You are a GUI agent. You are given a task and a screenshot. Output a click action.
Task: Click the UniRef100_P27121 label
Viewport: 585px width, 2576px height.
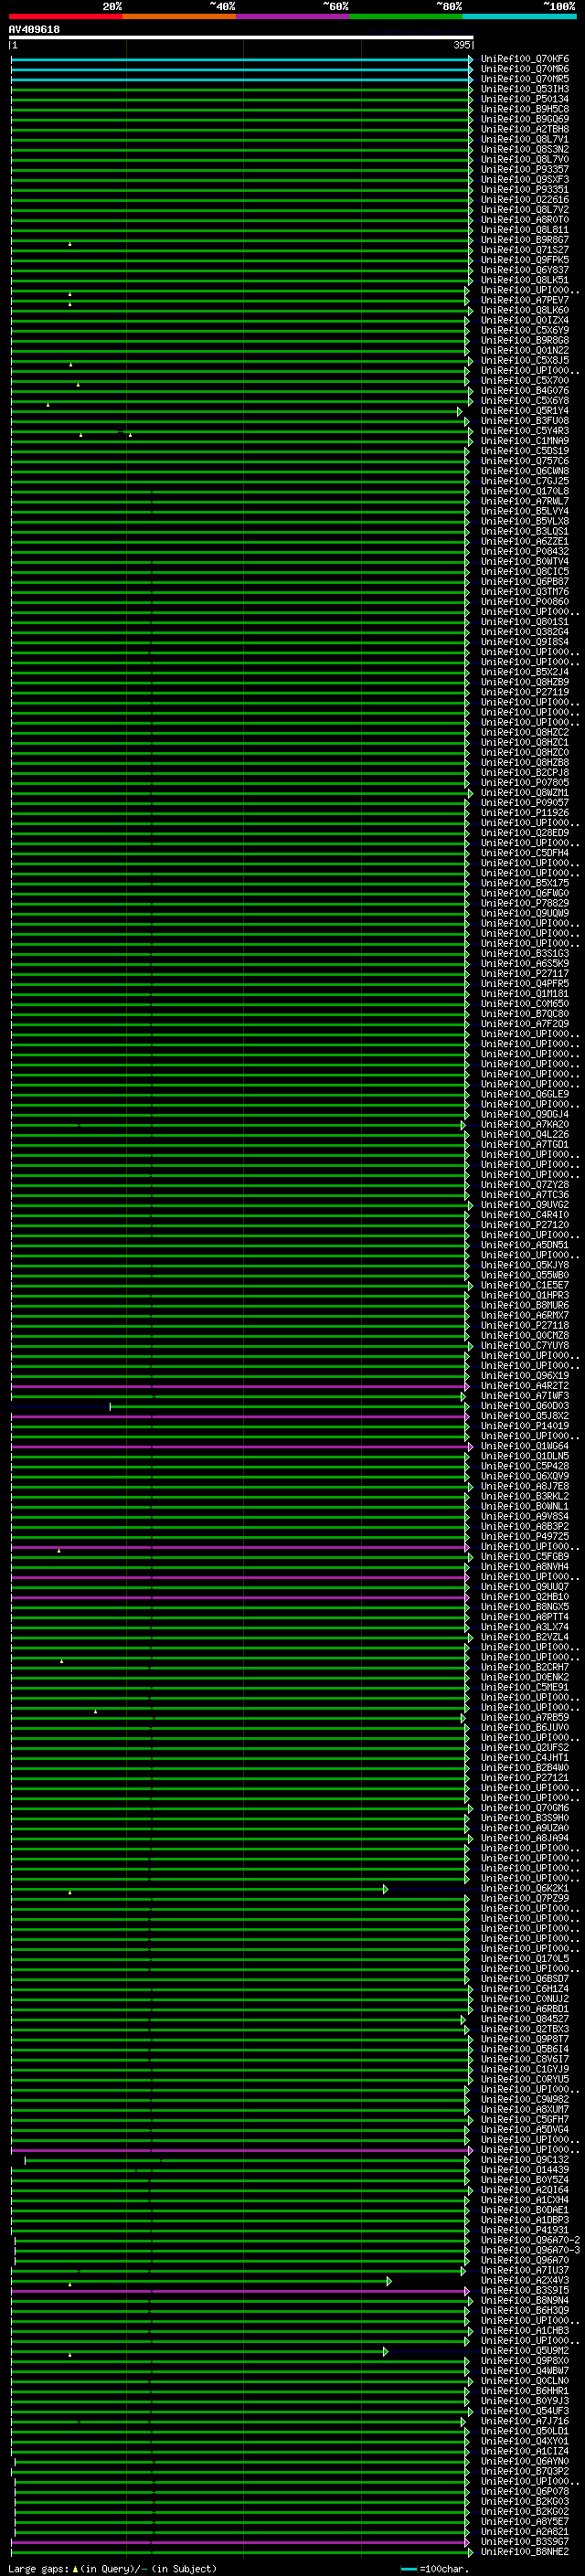[x=525, y=1778]
